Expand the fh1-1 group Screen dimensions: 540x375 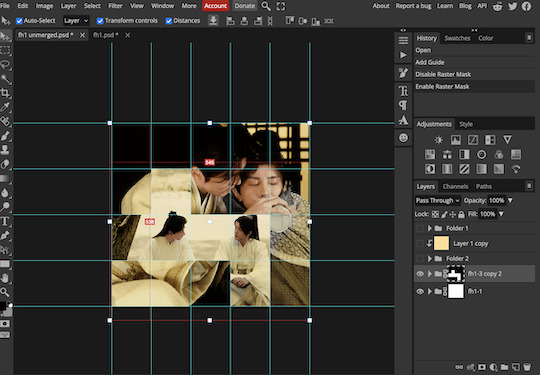coord(430,292)
